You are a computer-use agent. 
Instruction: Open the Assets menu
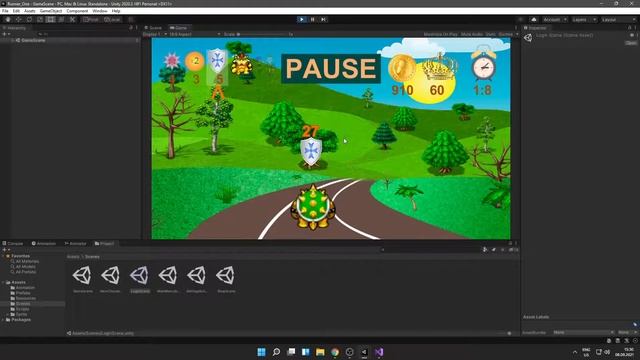30,11
